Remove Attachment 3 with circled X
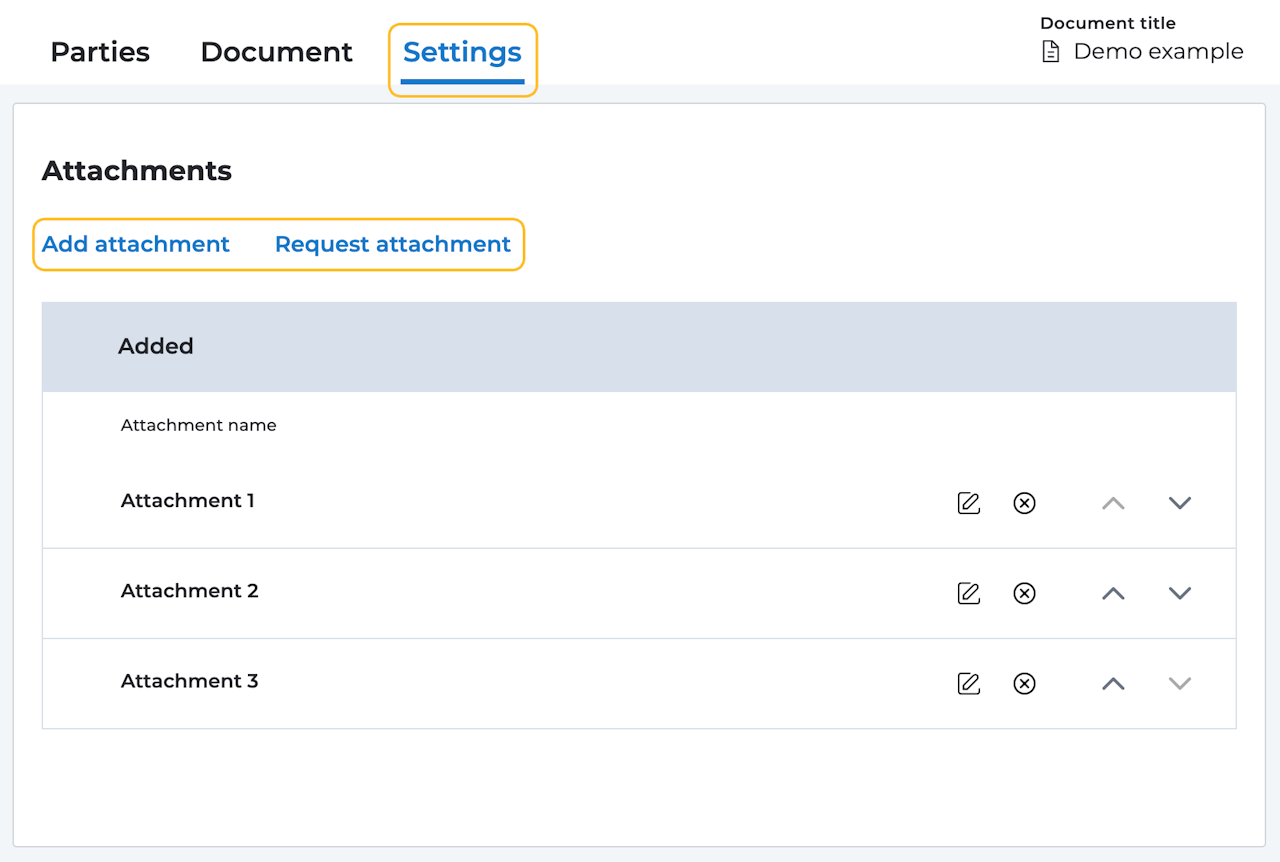 click(x=1024, y=683)
